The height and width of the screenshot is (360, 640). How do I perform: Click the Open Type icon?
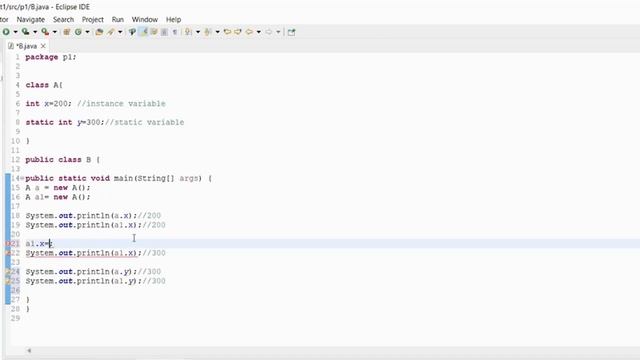pos(99,32)
